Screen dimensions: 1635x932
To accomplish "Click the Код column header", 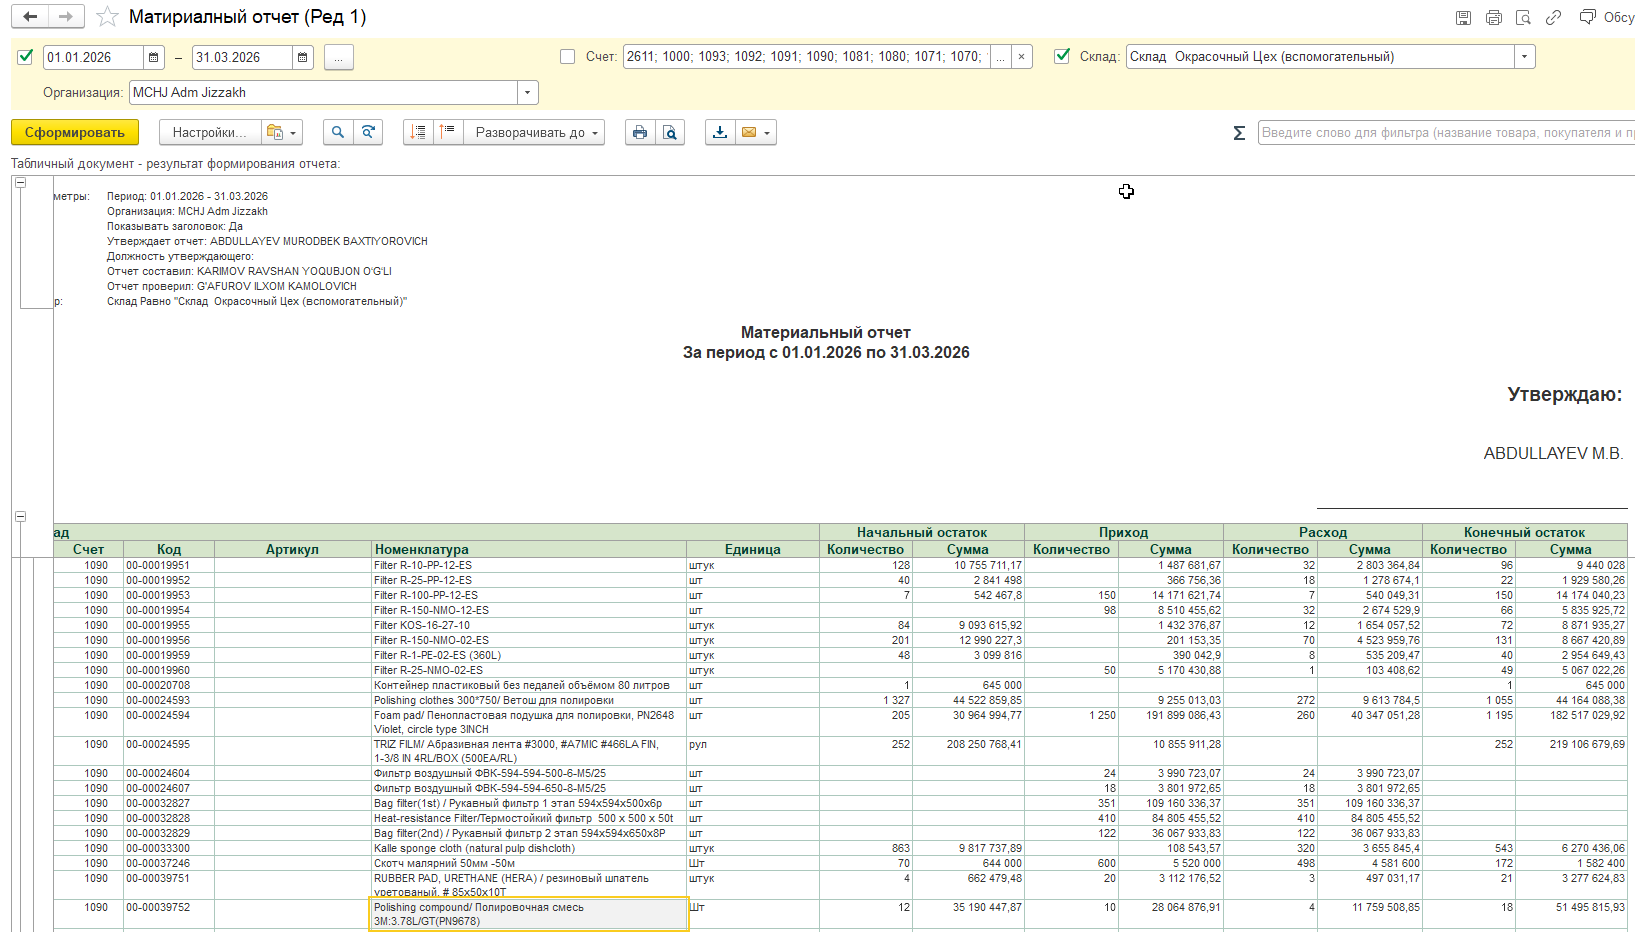I will [169, 549].
